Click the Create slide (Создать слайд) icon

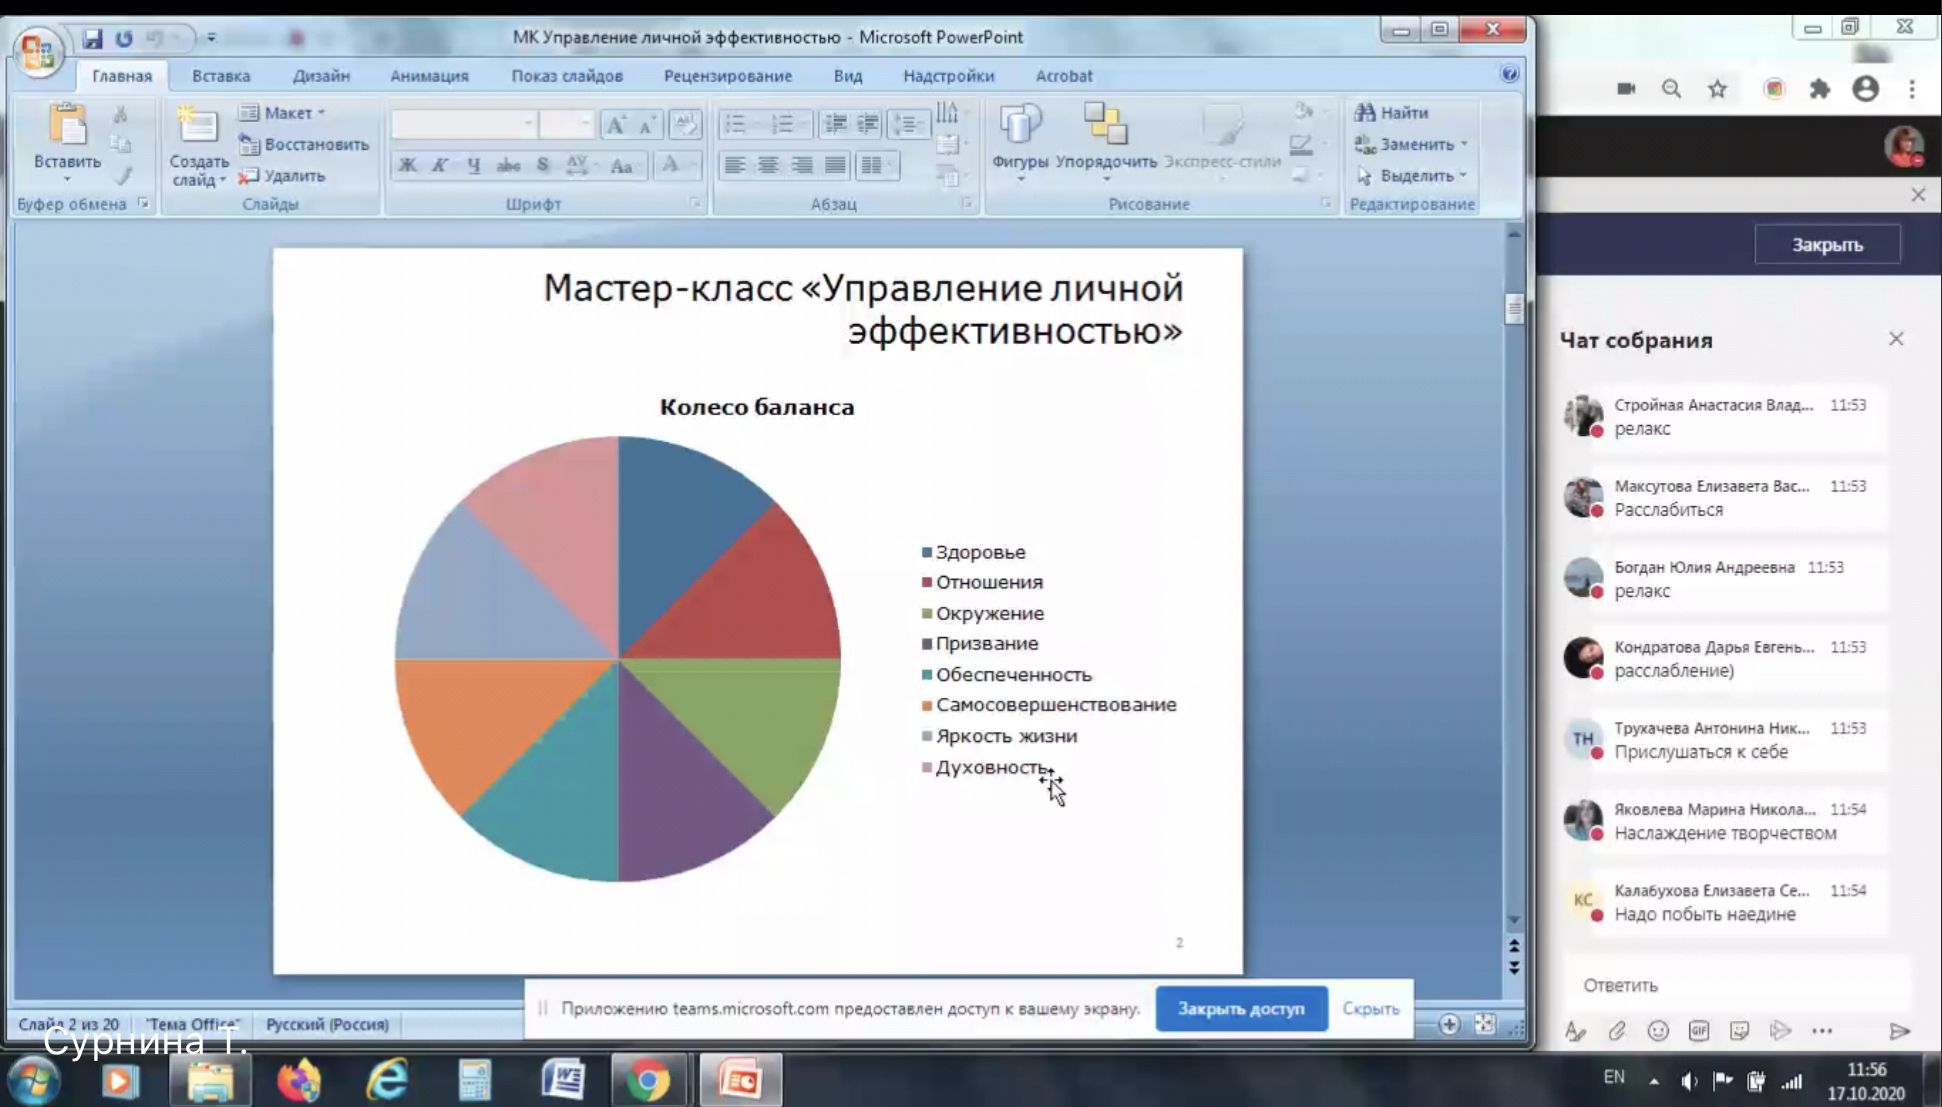click(197, 127)
